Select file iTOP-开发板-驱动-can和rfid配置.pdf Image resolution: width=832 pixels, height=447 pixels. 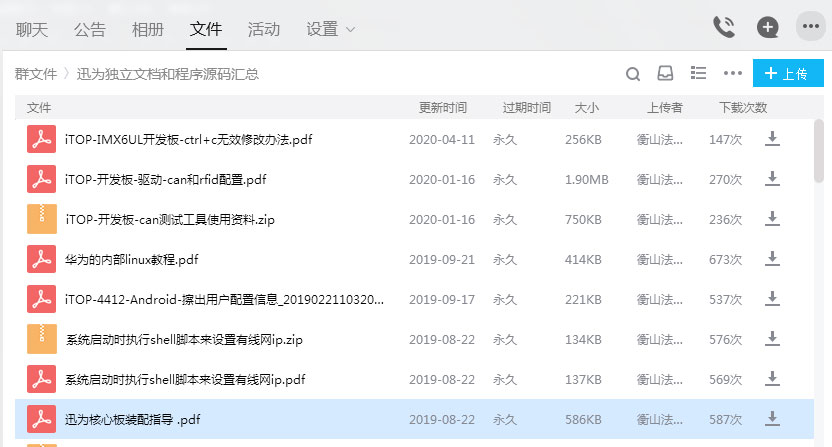pos(166,179)
